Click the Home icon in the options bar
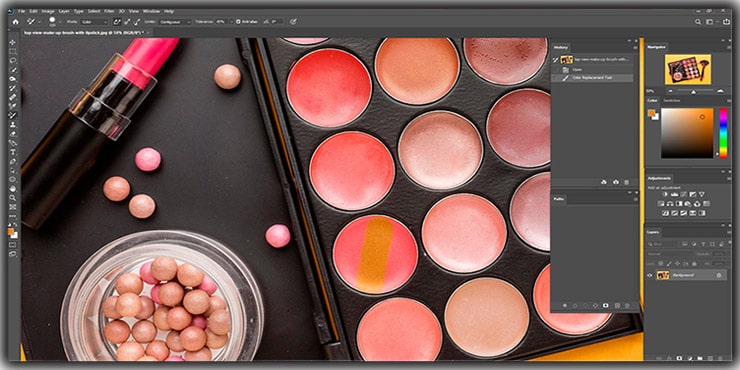The height and width of the screenshot is (370, 740). pyautogui.click(x=16, y=22)
